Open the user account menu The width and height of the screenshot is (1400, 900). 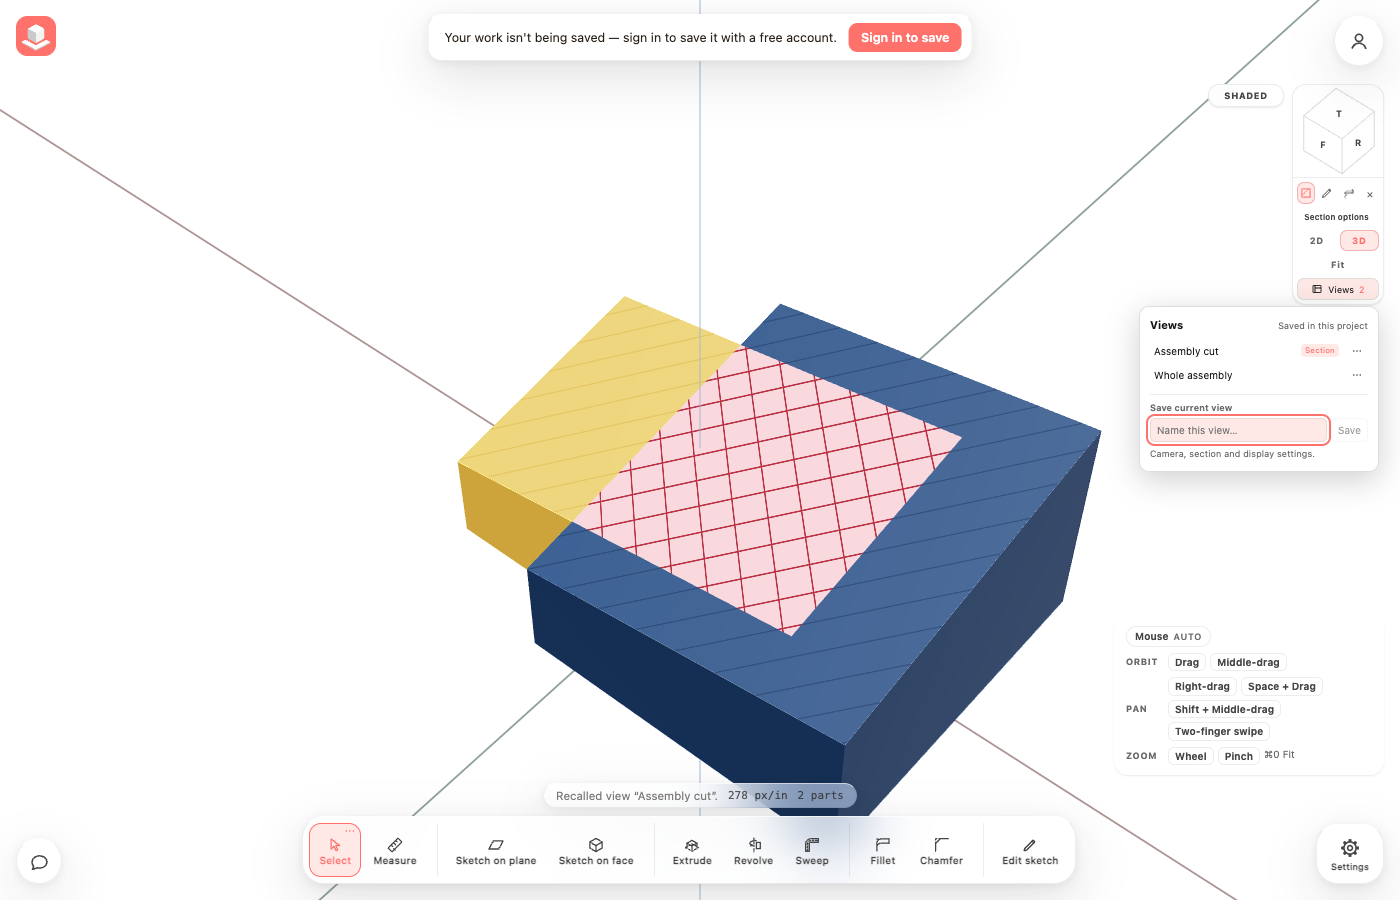[x=1358, y=41]
